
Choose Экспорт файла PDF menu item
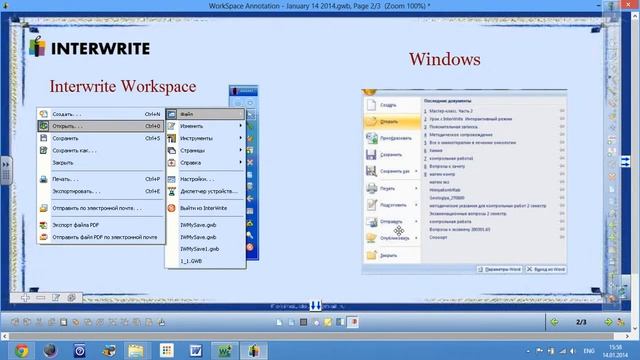pos(101,225)
